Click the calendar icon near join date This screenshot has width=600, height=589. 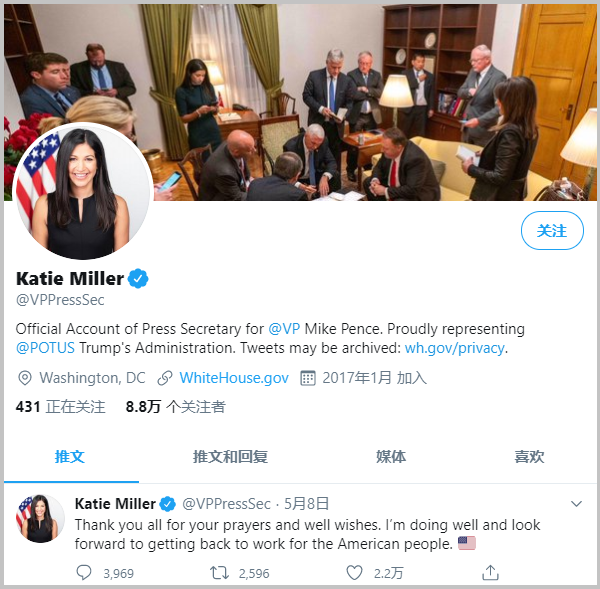308,378
